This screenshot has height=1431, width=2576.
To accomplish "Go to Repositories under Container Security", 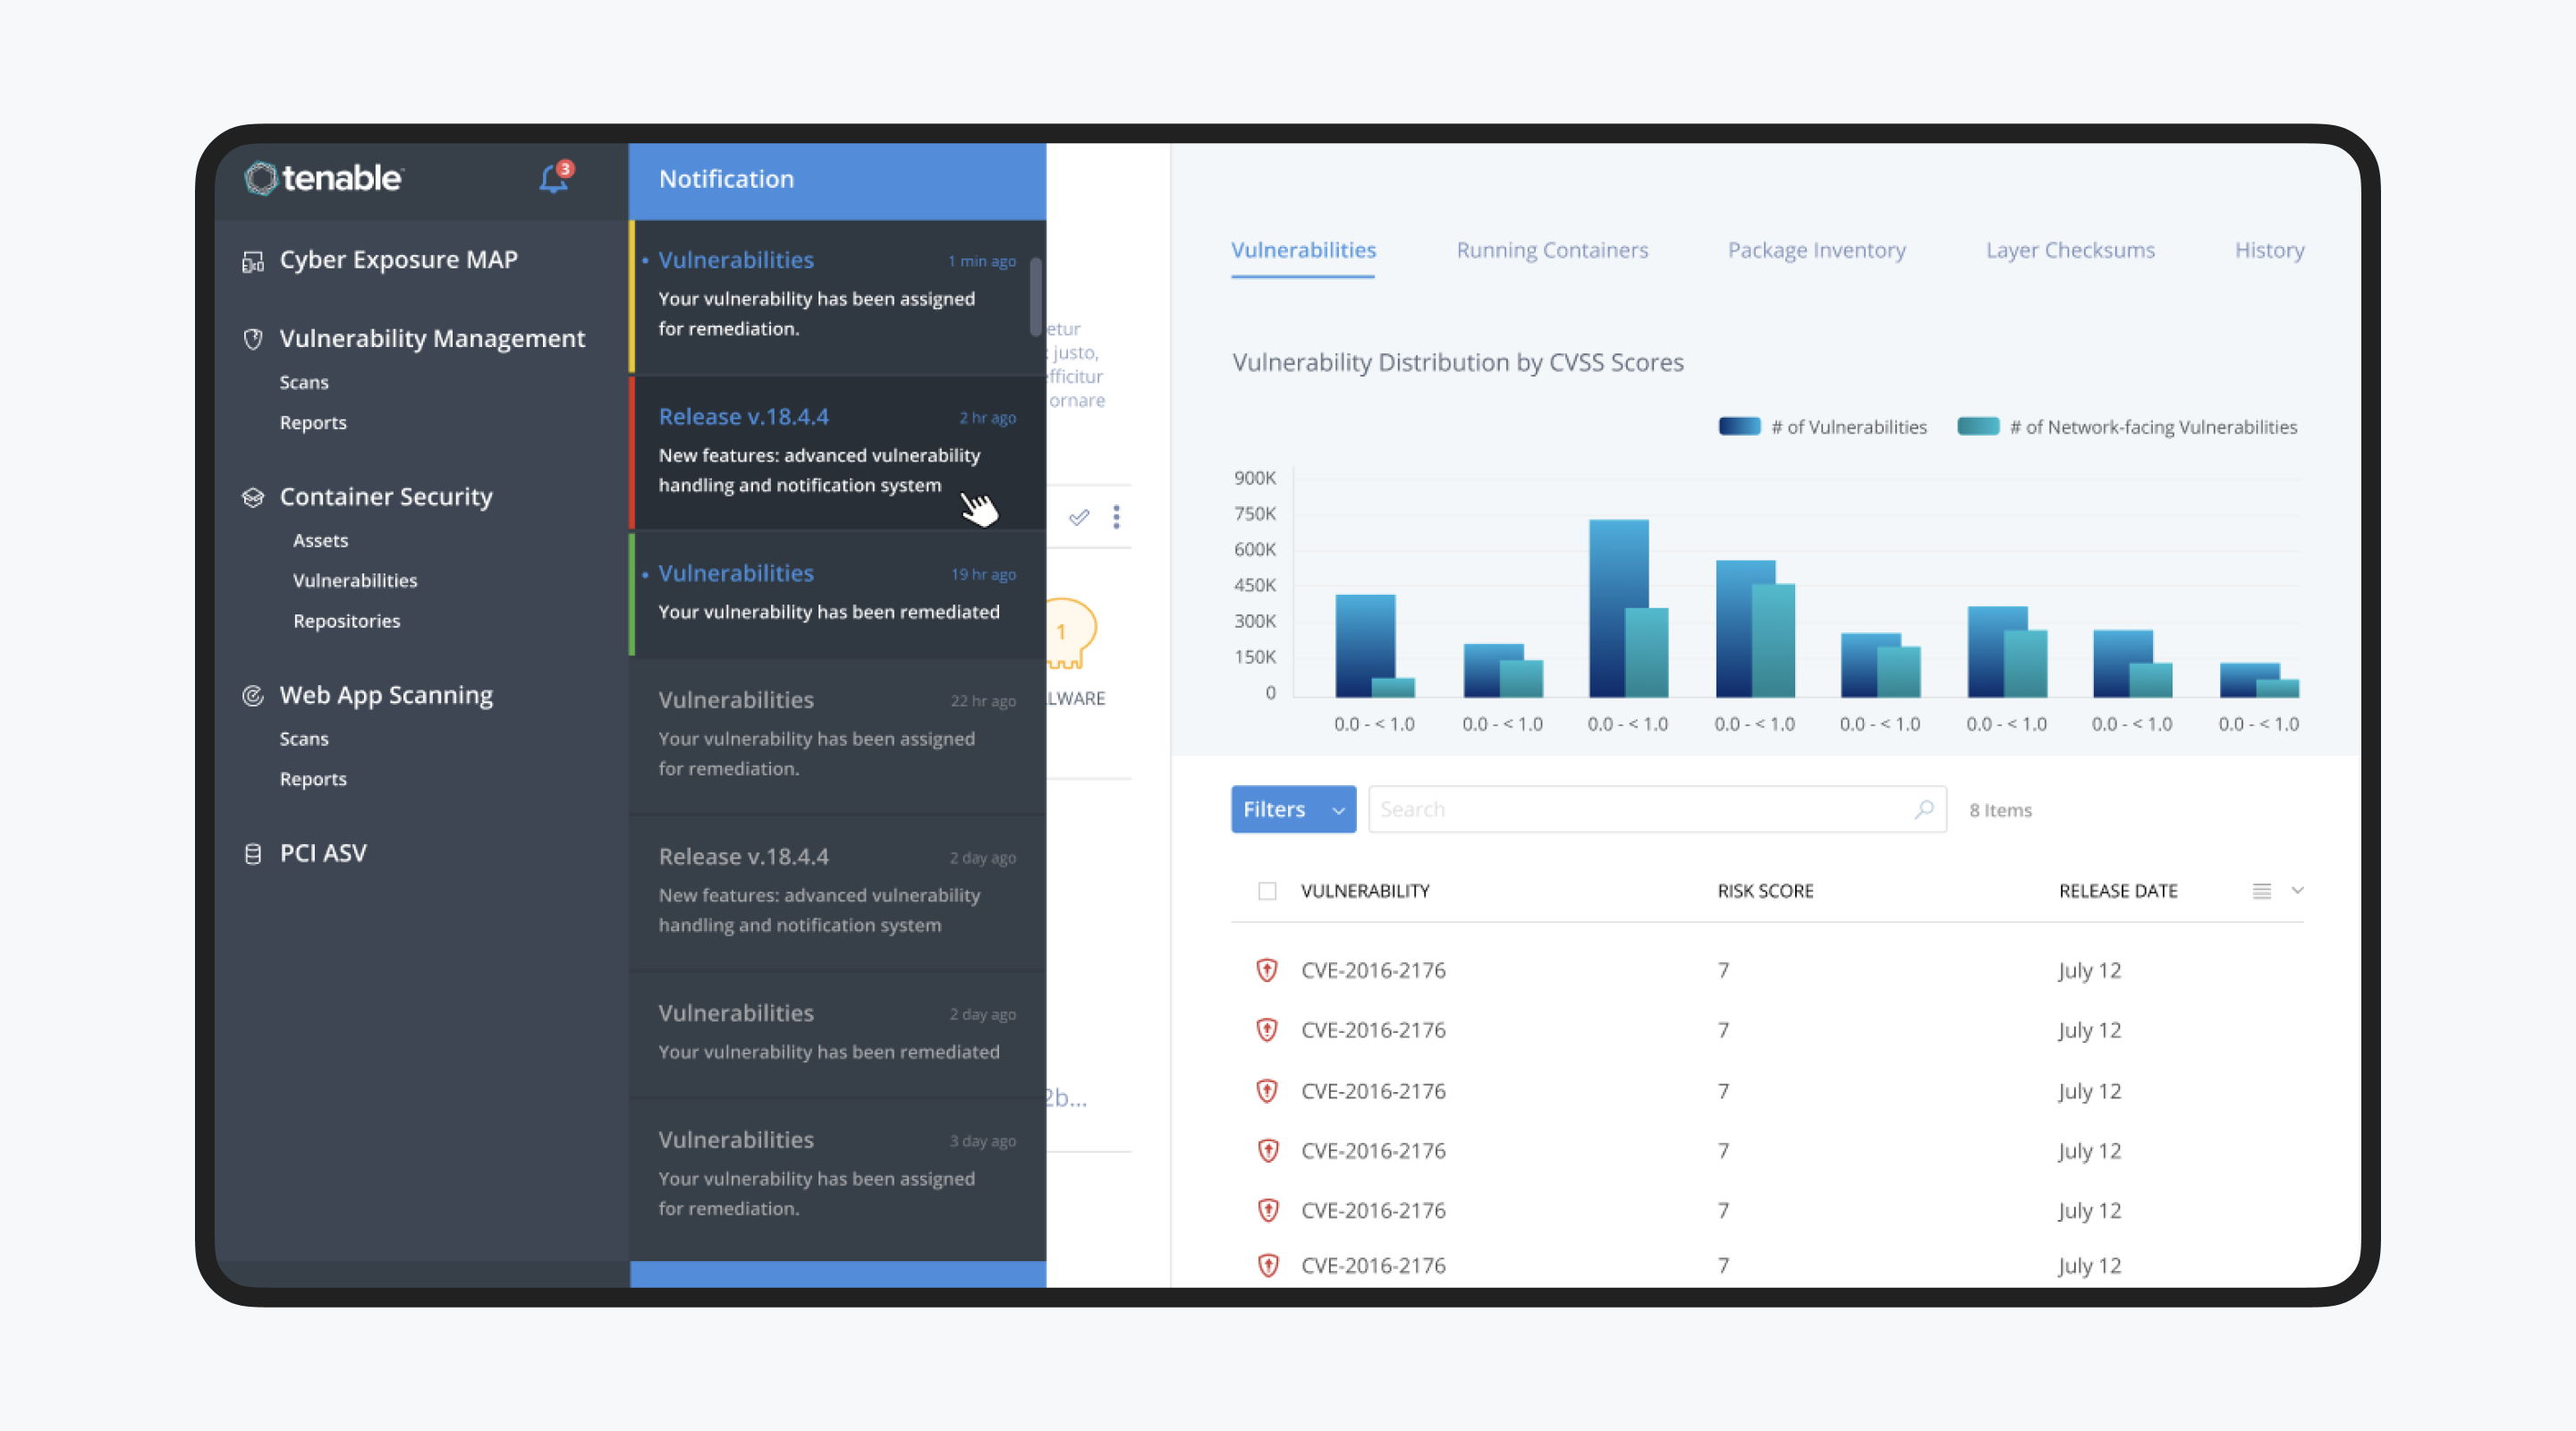I will [346, 621].
